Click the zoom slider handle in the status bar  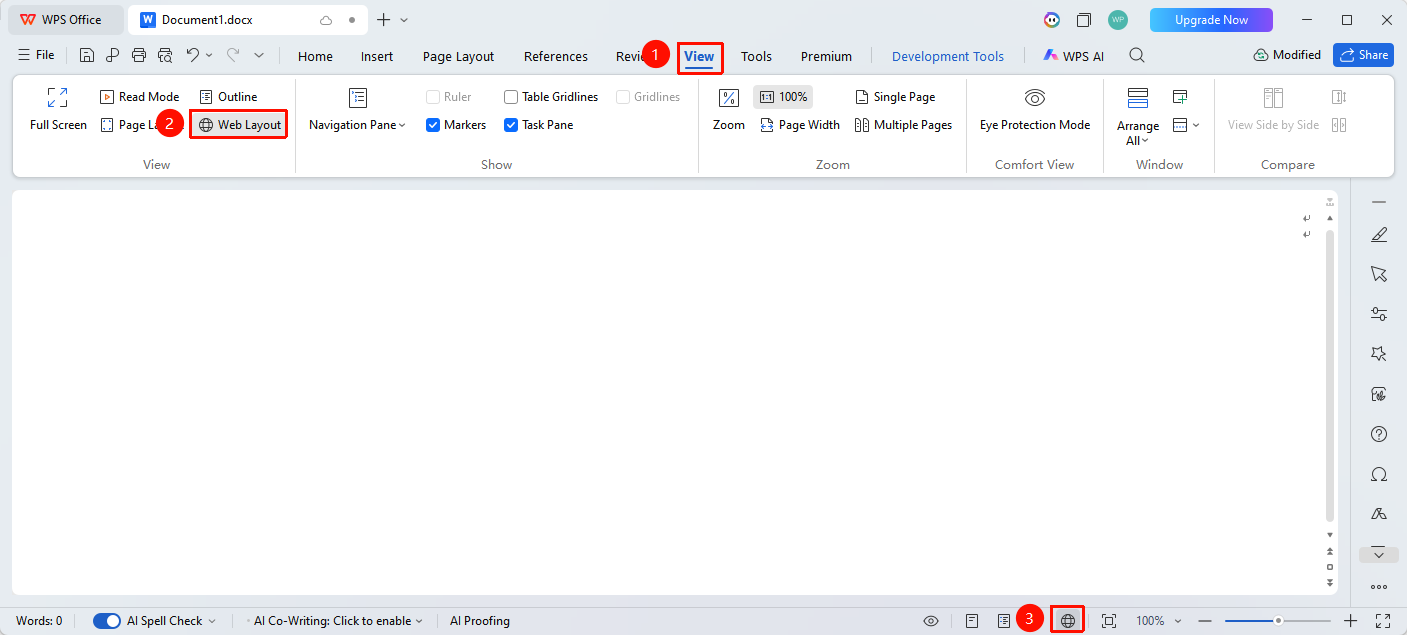[x=1278, y=621]
